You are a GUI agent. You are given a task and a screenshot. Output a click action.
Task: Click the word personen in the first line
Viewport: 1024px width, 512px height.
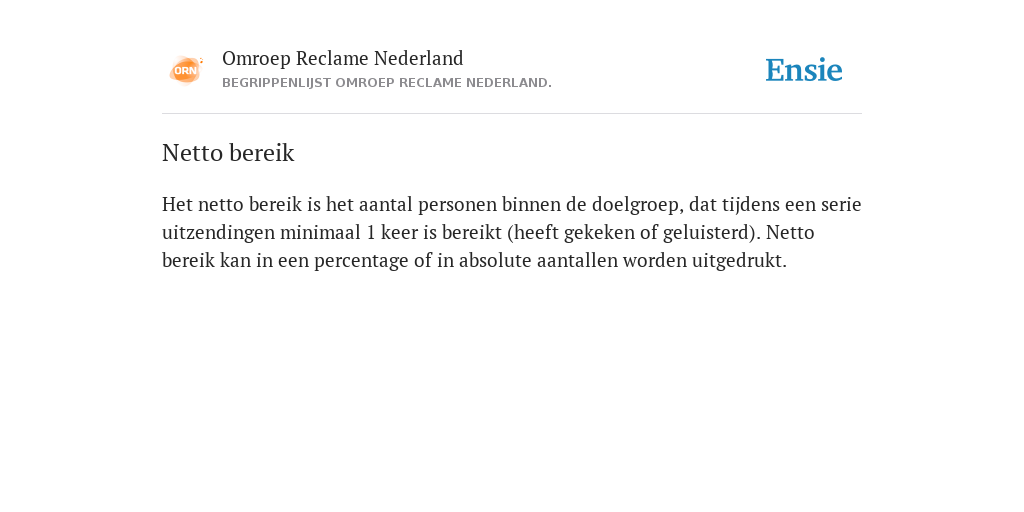[x=457, y=205]
